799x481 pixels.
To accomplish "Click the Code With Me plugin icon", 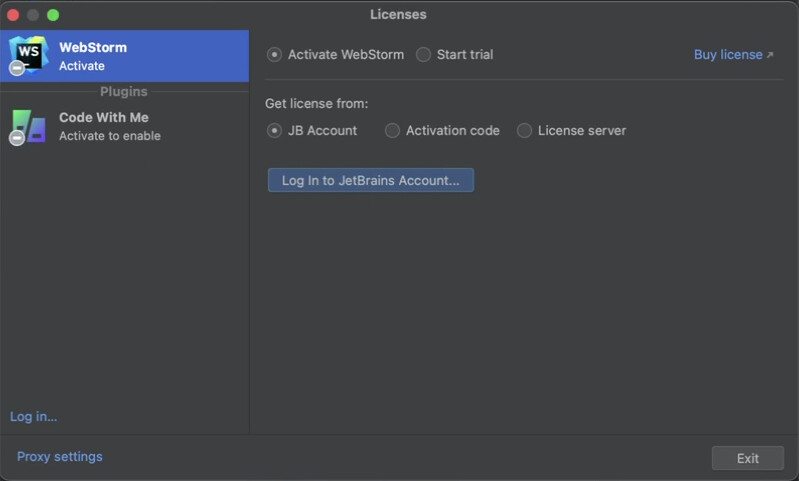I will pyautogui.click(x=28, y=126).
